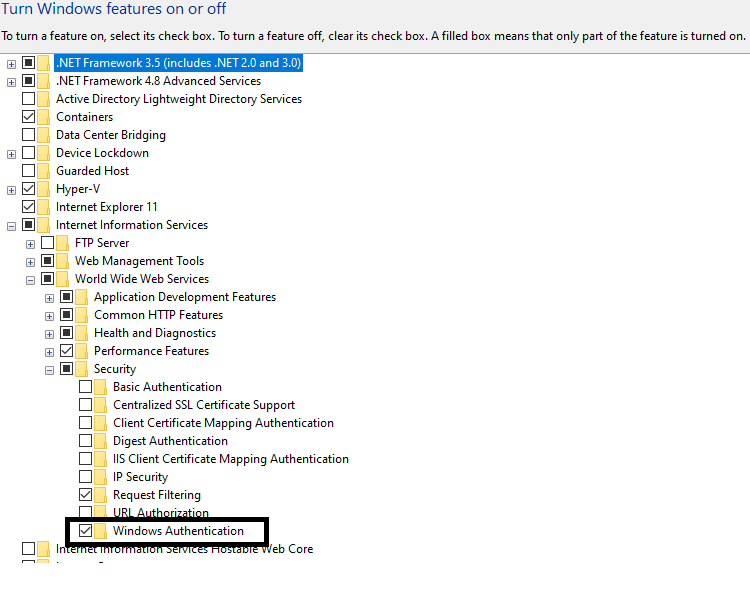
Task: Click the Data Center Bridging folder icon
Action: [x=44, y=135]
